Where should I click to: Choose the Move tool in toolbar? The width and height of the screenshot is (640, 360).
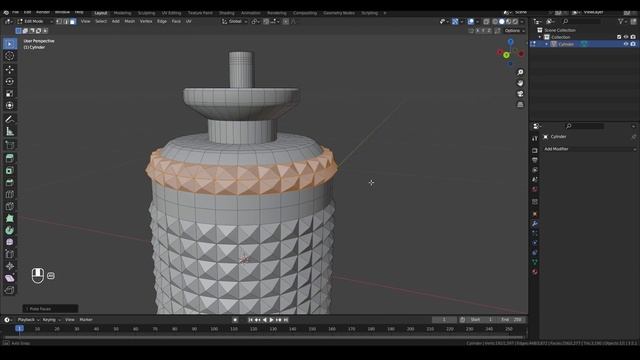click(10, 69)
